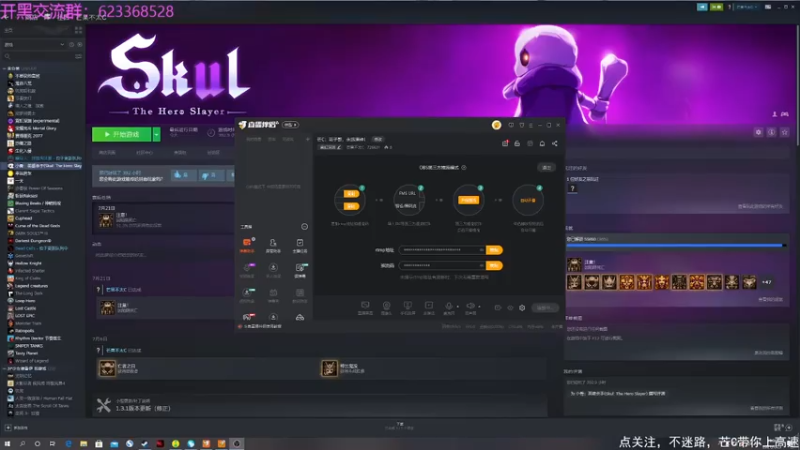This screenshot has height=450, width=800.
Task: Select Loop Hero in the library list
Action: click(25, 301)
